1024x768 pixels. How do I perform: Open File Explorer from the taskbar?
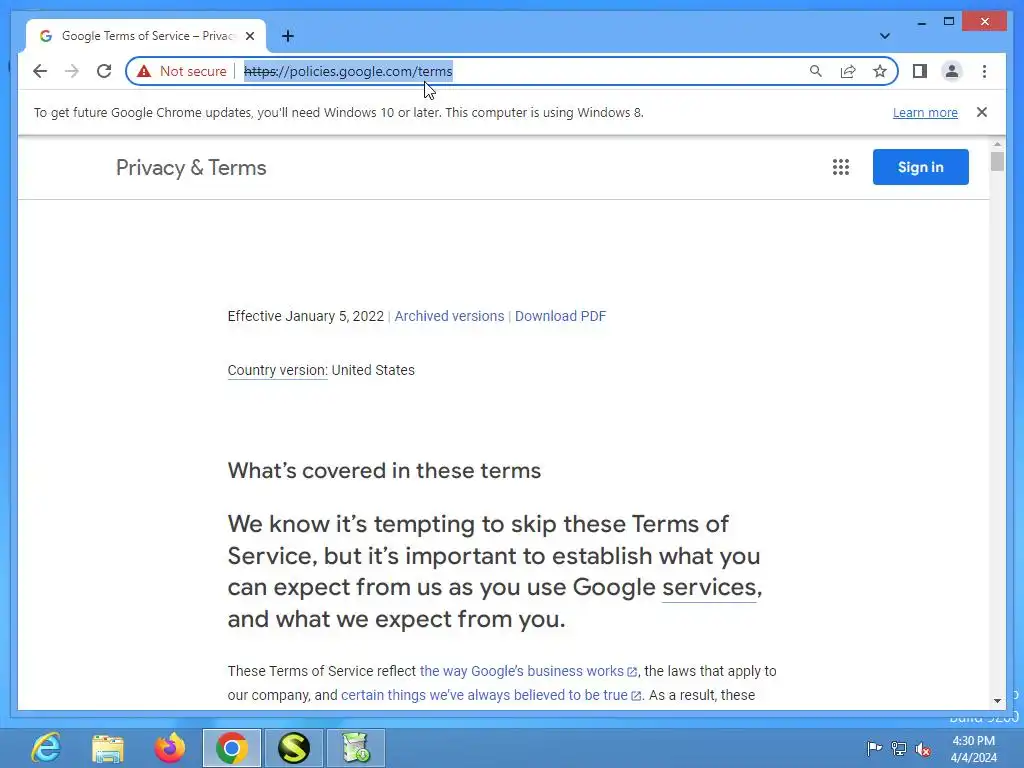[x=108, y=748]
